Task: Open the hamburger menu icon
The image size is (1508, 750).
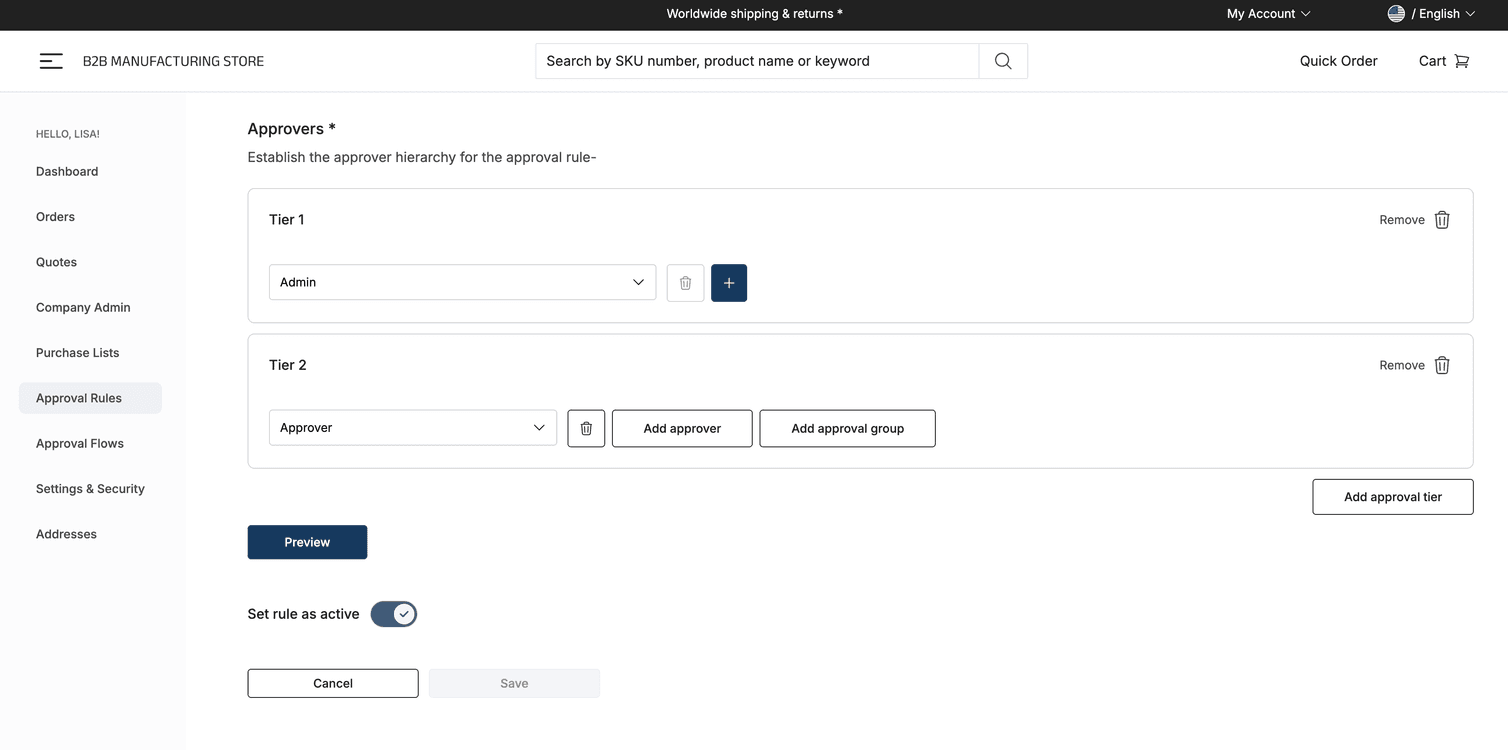Action: pyautogui.click(x=50, y=60)
